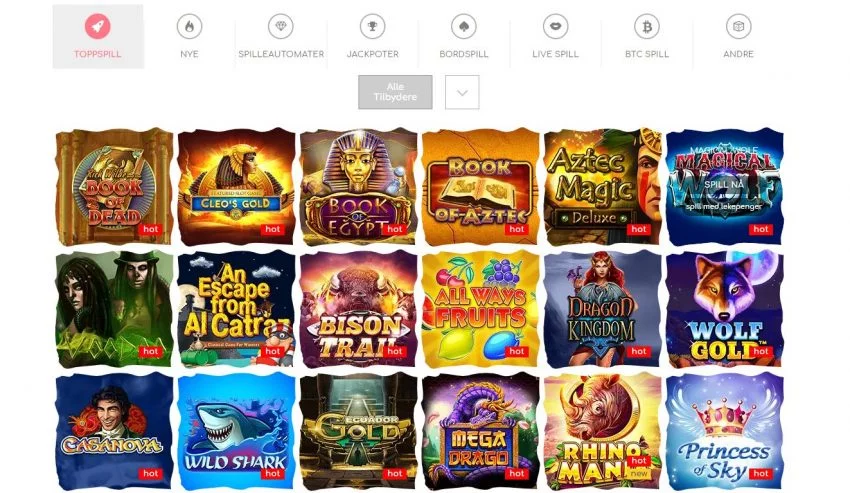Open Spilleautomater via the diamond icon

(x=281, y=26)
